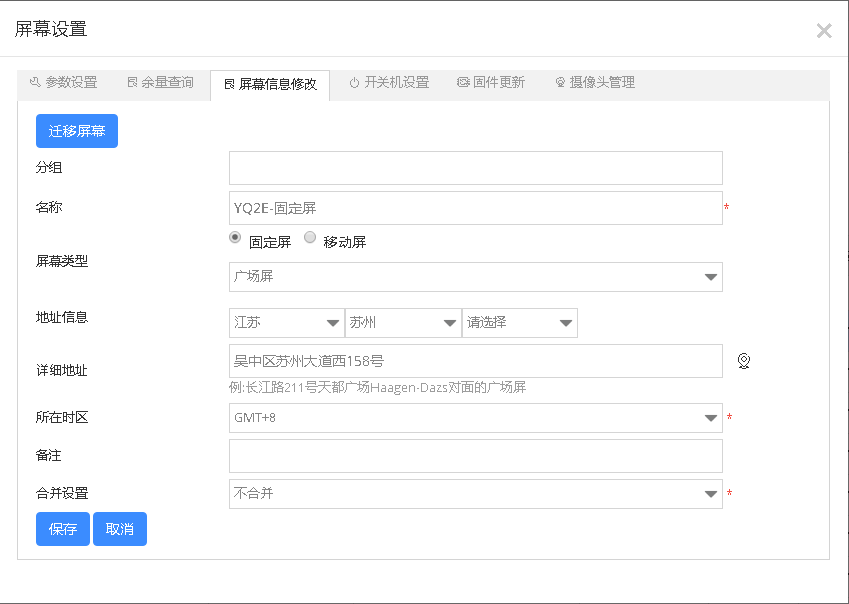Open the 不合并 merge setting dropdown
The width and height of the screenshot is (849, 604).
[x=476, y=494]
